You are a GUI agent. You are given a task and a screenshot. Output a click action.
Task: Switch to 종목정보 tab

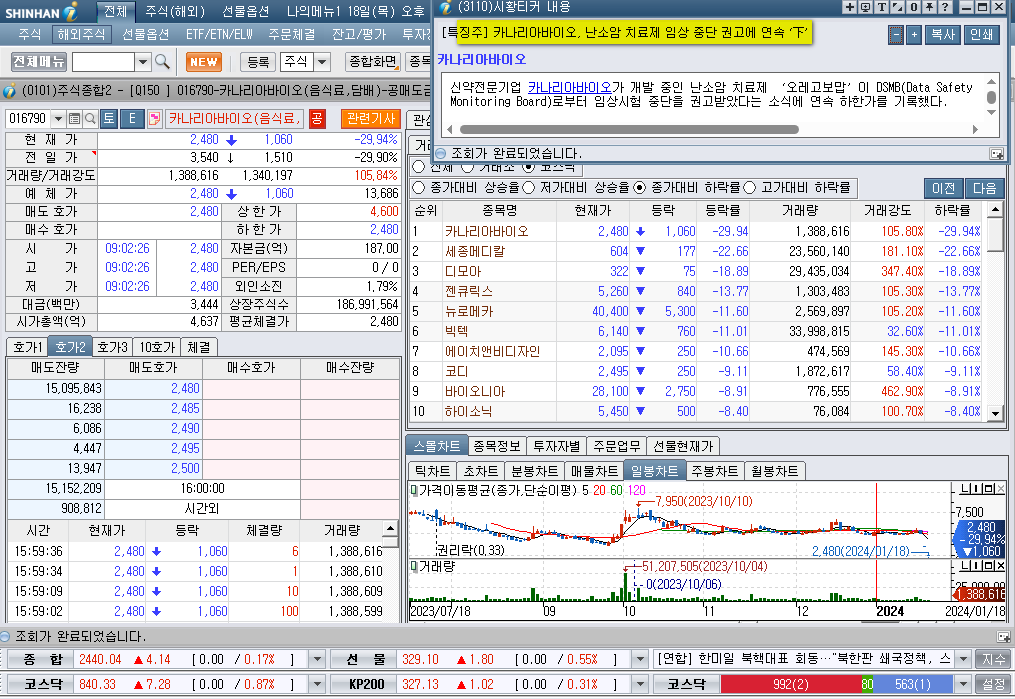(x=496, y=447)
